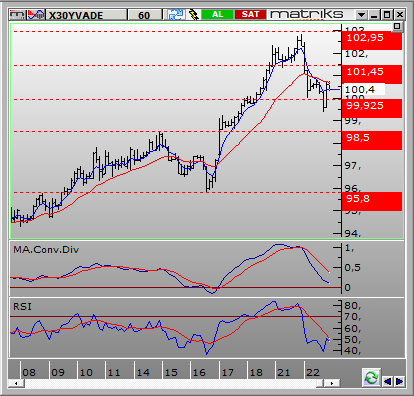Image resolution: width=414 pixels, height=396 pixels.
Task: Select the 98,5 support level label
Action: [x=372, y=140]
